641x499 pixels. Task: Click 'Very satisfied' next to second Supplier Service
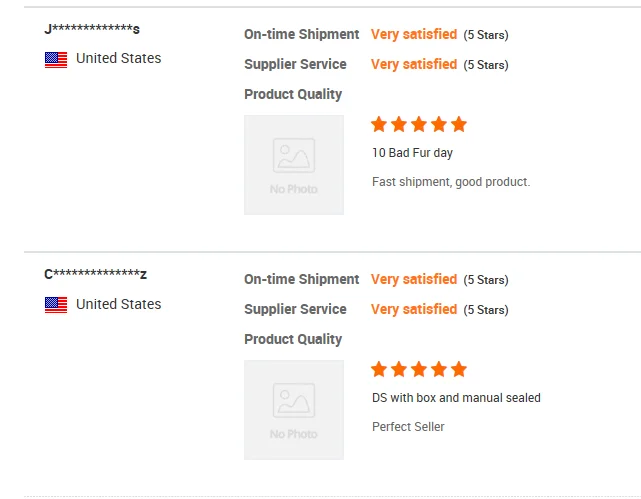(x=414, y=309)
